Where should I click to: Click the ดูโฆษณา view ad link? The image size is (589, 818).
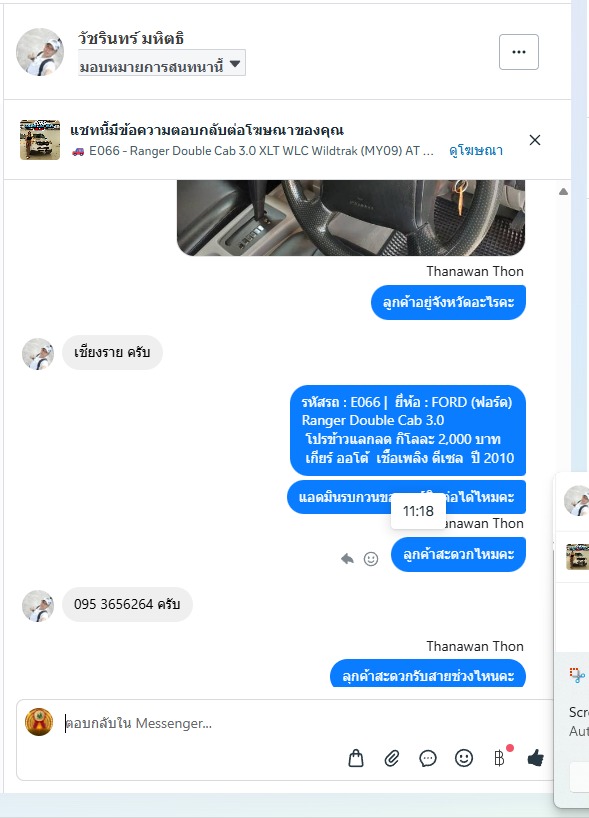(476, 151)
